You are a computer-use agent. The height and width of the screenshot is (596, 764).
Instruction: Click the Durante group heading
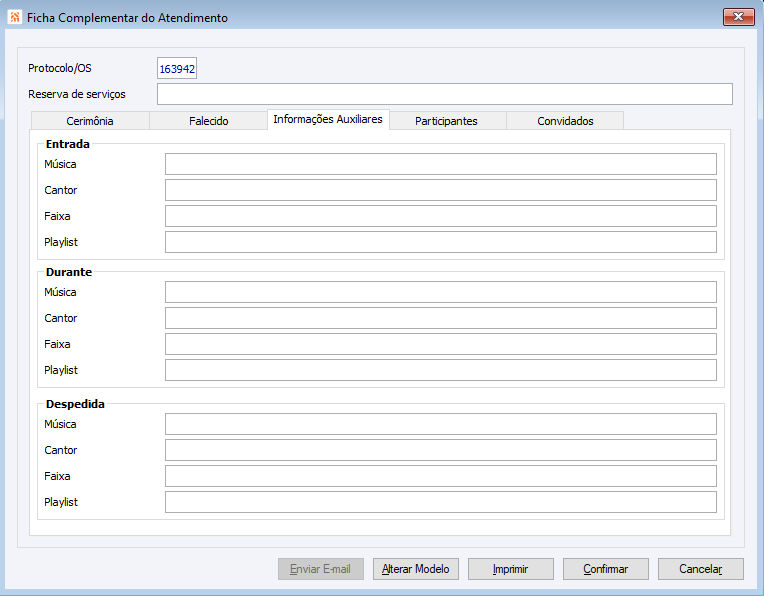point(69,272)
